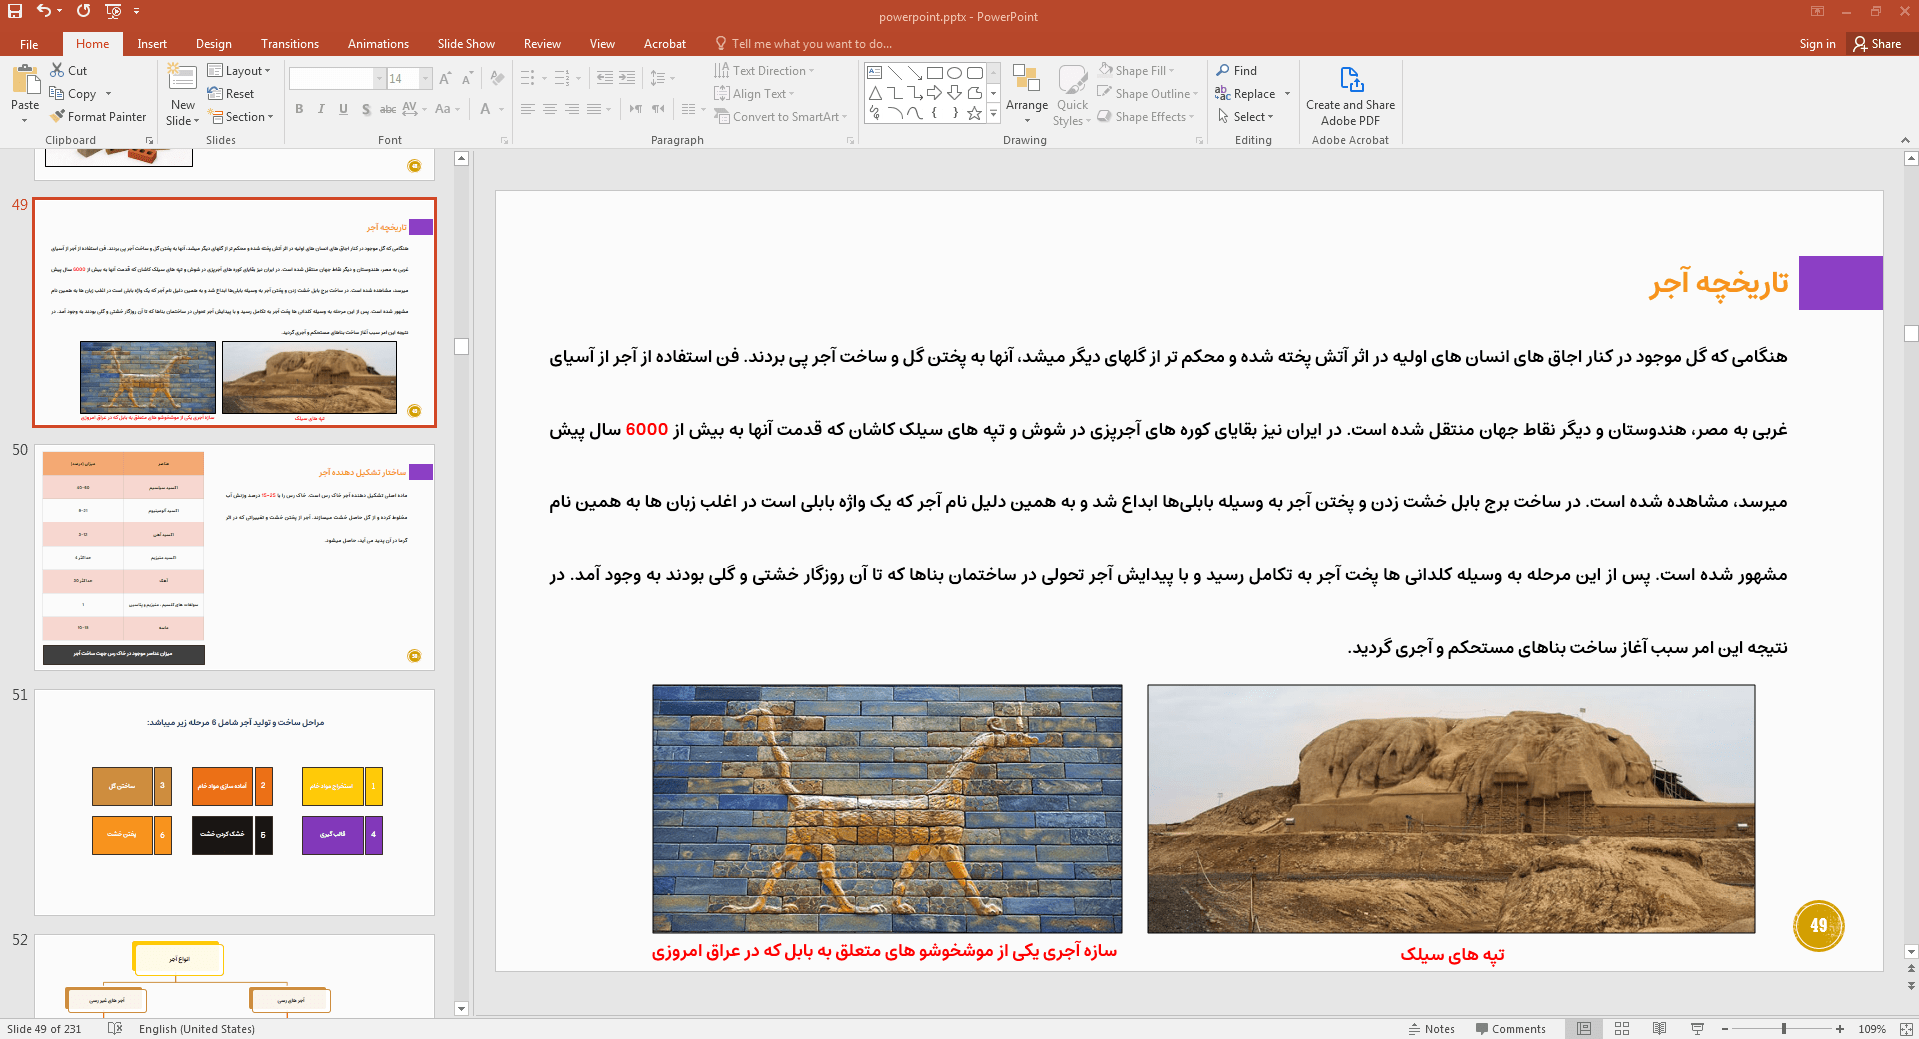Click zoom in plus button
The height and width of the screenshot is (1039, 1919).
point(1840,1029)
